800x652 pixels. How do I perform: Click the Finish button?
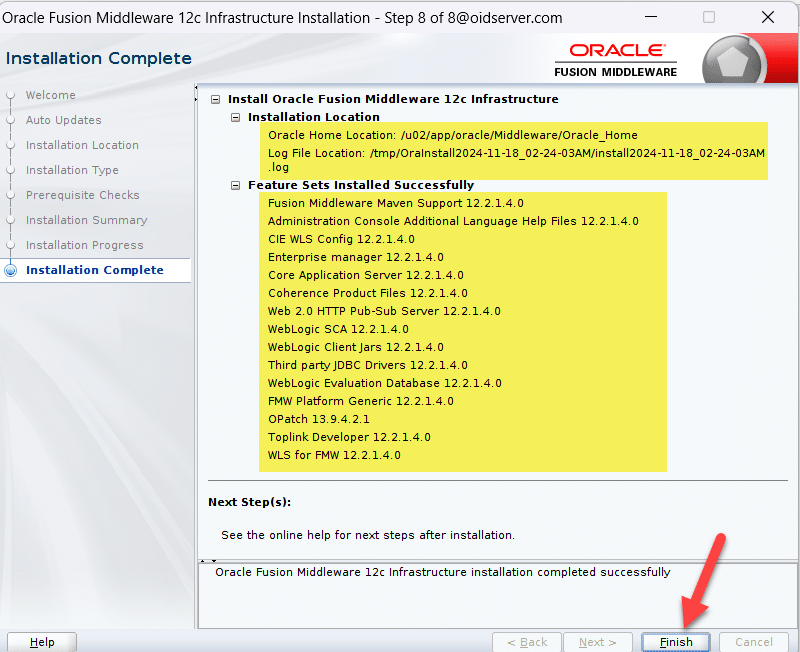[x=676, y=642]
